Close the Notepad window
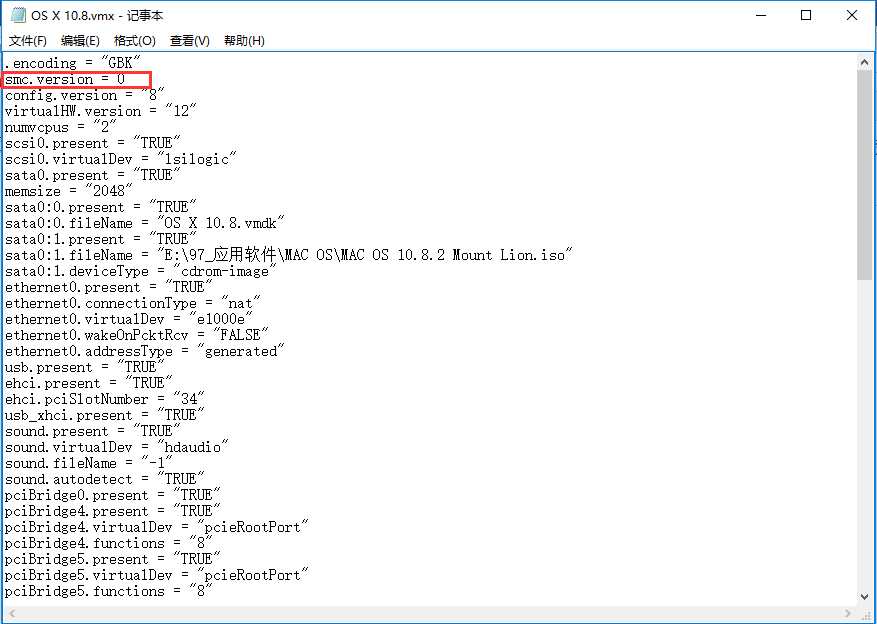 coord(852,15)
